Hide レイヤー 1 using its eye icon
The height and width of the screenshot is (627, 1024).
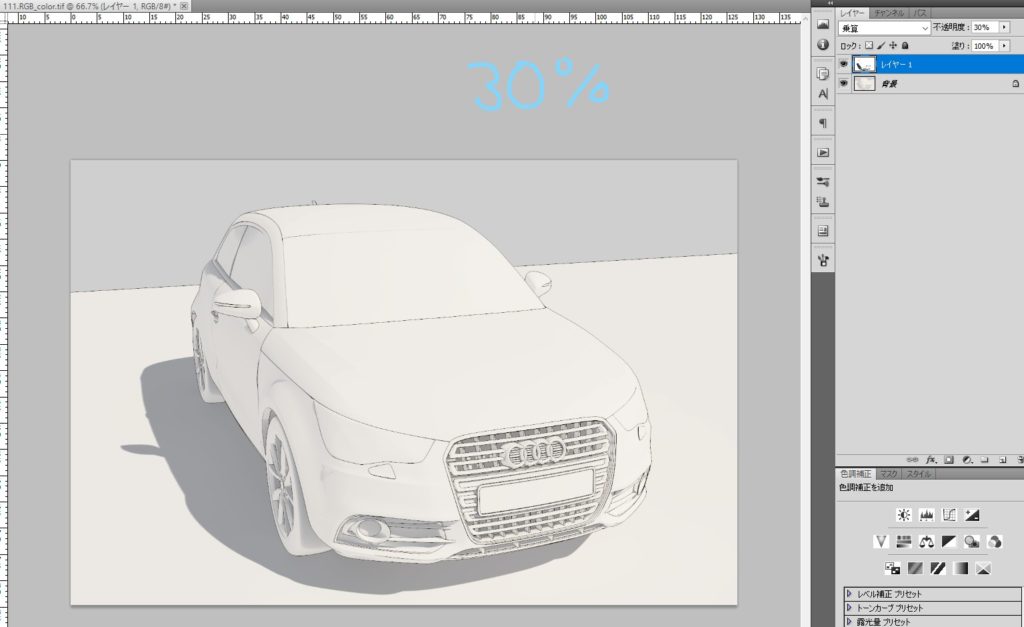point(844,64)
